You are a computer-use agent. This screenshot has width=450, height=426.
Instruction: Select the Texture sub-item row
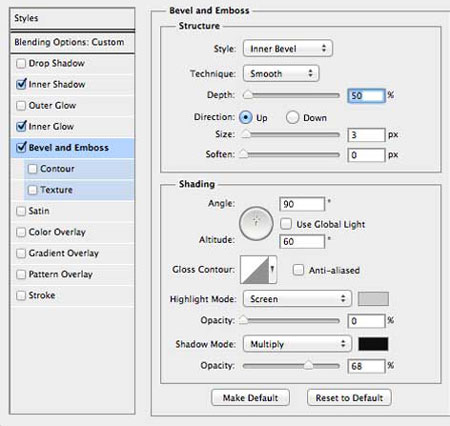click(79, 190)
